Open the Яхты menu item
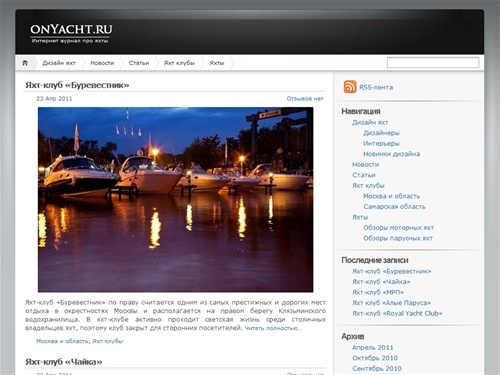The width and height of the screenshot is (500, 375). (217, 63)
